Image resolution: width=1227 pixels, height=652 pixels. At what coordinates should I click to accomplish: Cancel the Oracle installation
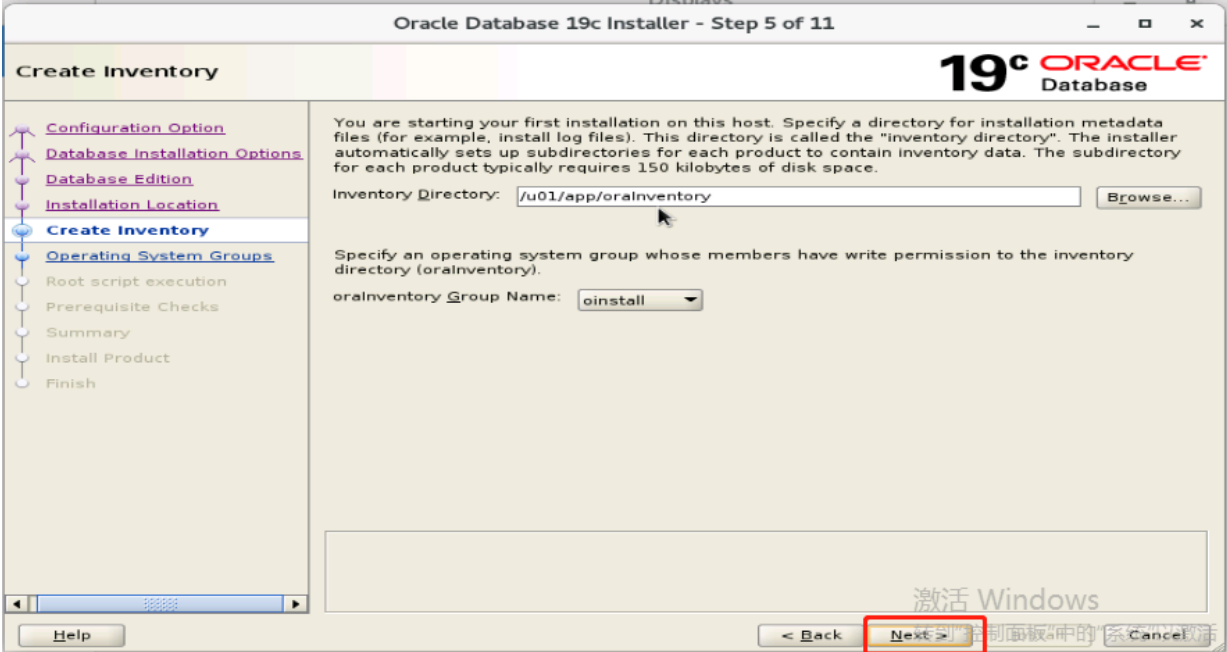click(1156, 635)
